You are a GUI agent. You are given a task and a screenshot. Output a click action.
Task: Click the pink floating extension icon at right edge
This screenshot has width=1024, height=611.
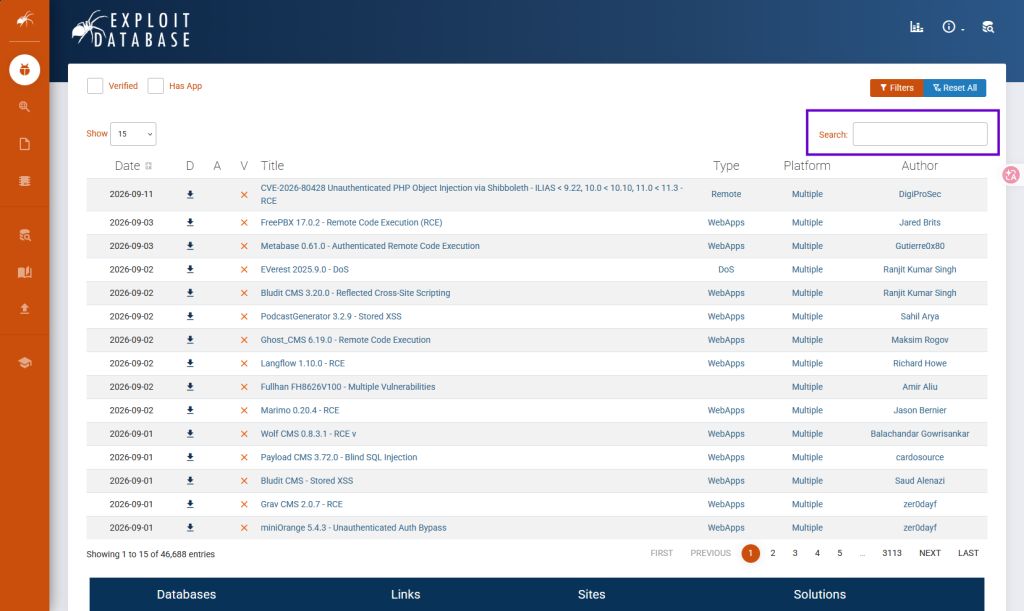point(1011,174)
